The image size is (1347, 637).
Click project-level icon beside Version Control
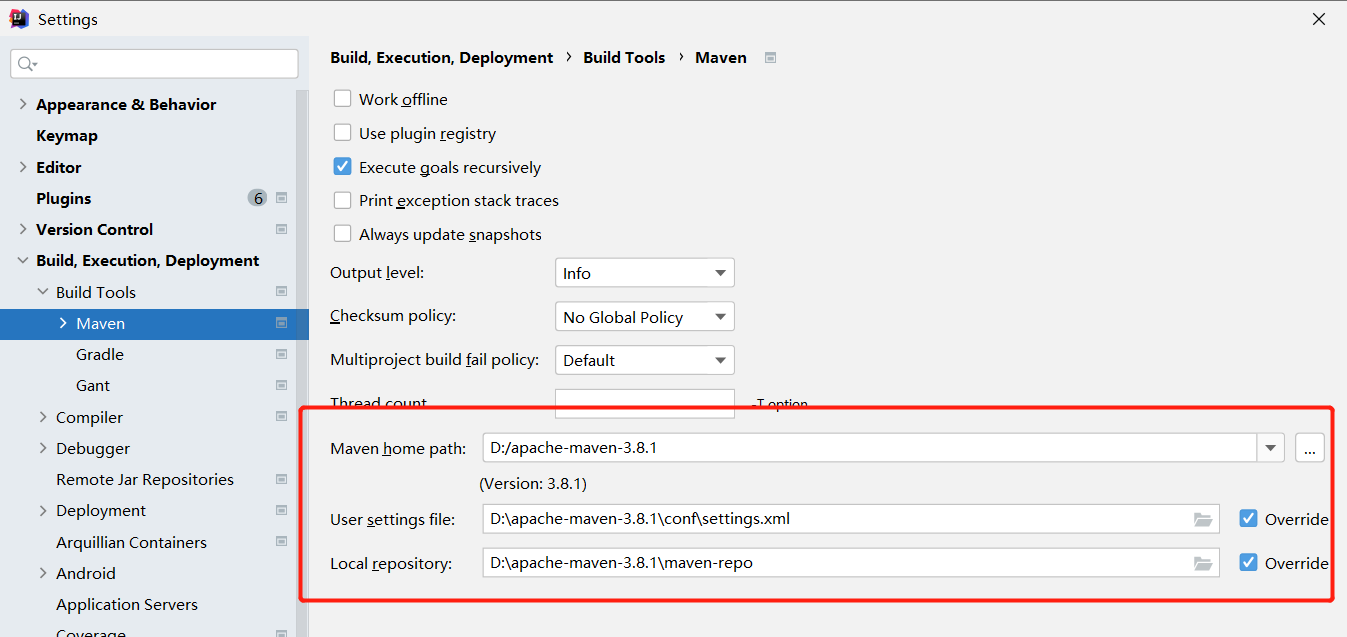tap(281, 229)
